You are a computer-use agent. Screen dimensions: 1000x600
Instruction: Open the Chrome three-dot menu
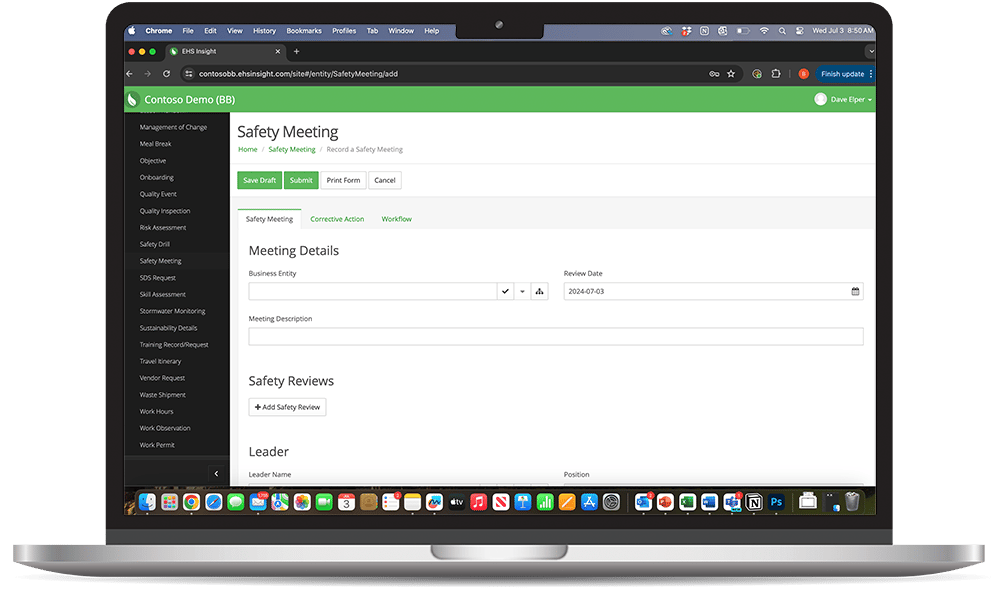pos(871,74)
